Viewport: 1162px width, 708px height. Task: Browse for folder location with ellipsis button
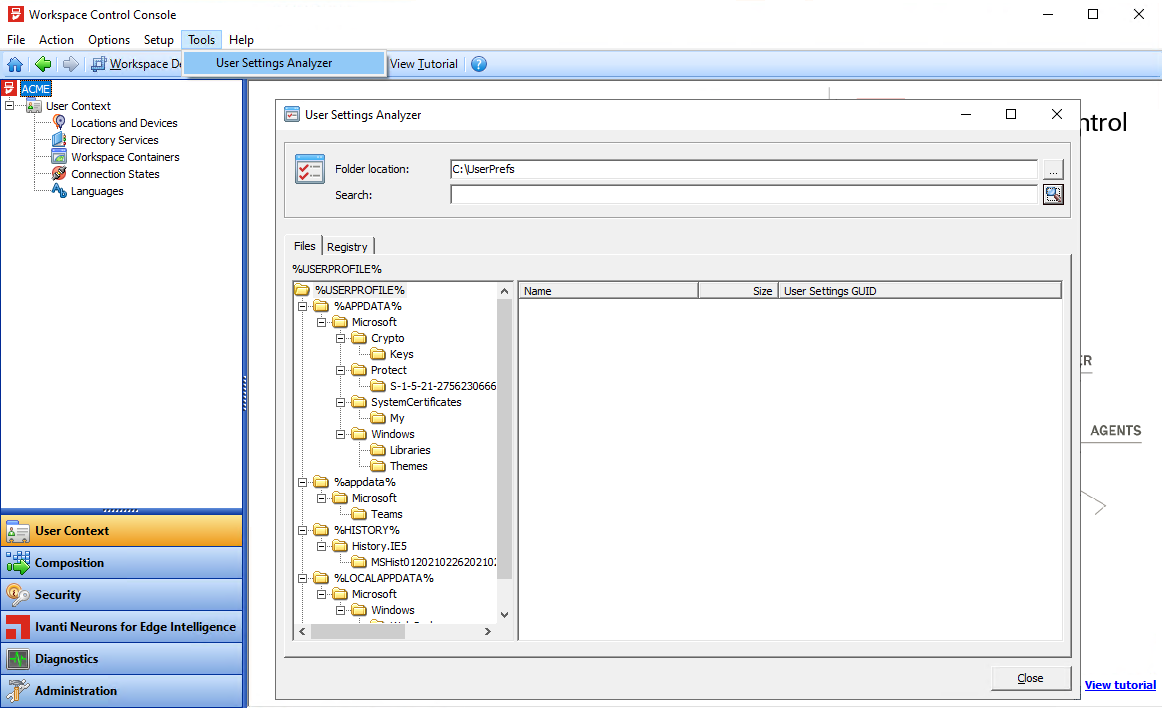click(1053, 170)
